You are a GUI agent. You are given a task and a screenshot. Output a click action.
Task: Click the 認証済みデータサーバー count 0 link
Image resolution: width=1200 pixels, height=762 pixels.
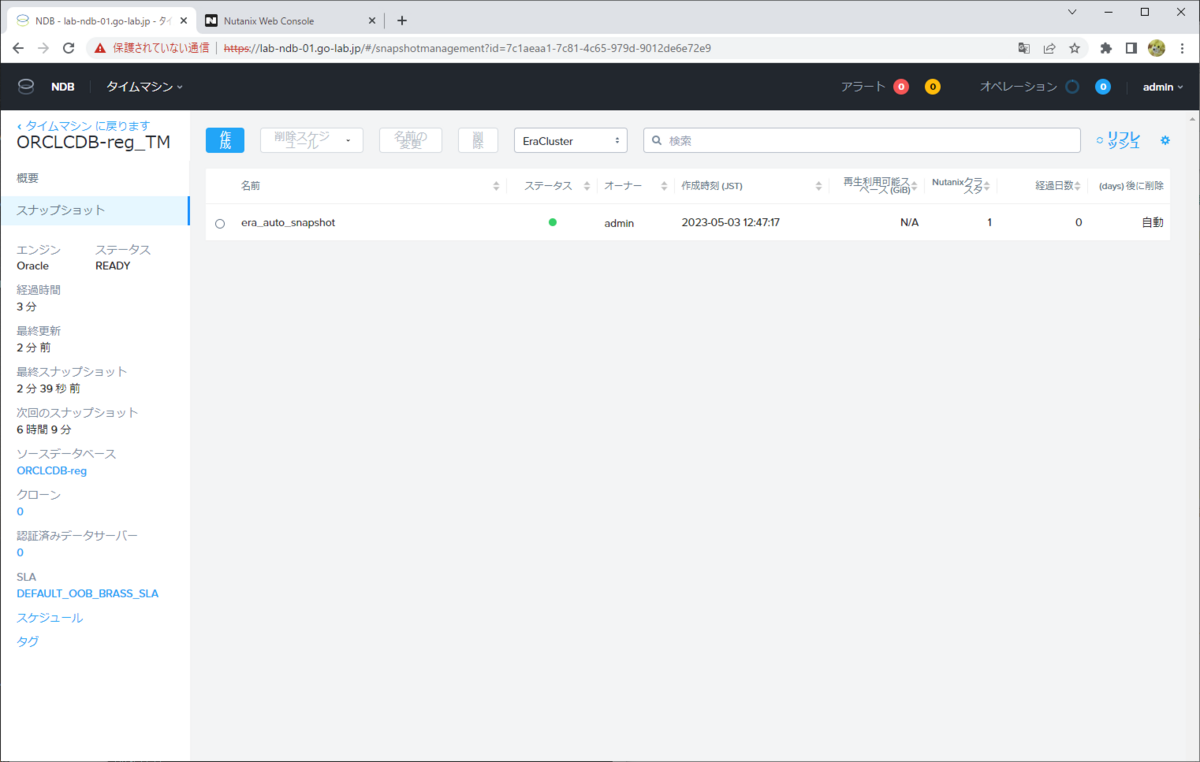click(20, 552)
